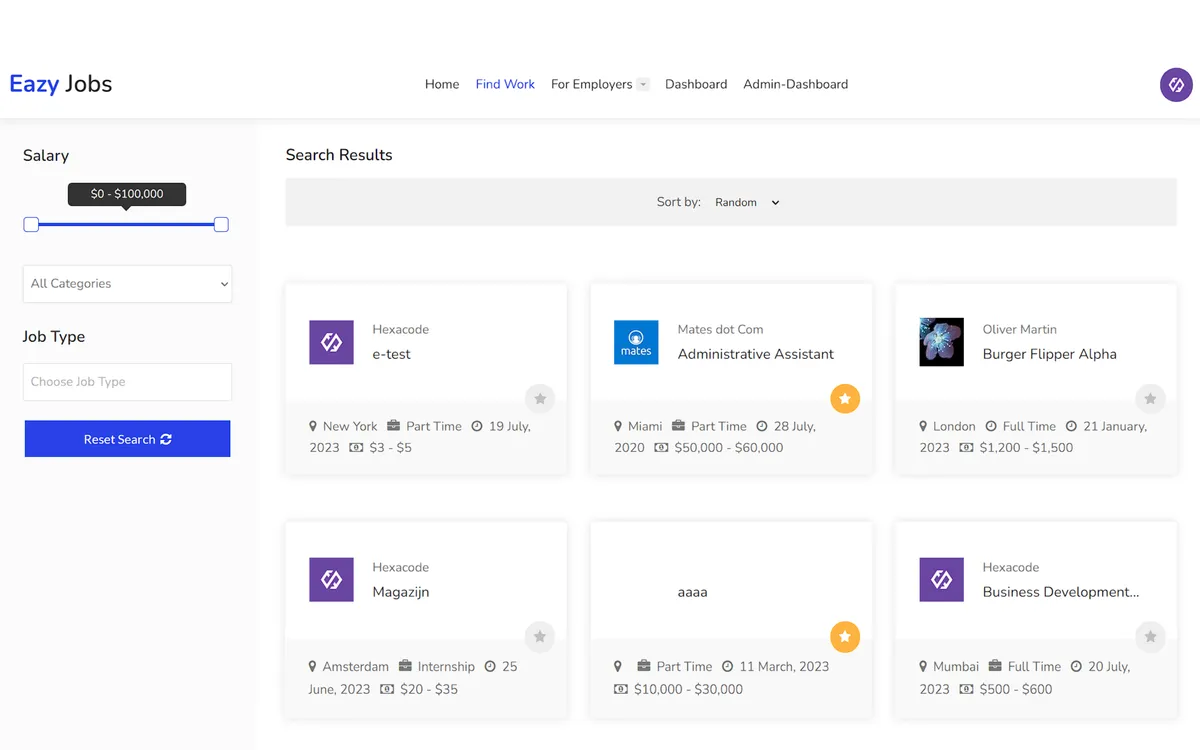This screenshot has height=750, width=1200.
Task: Click the clock icon beside 25 June
Action: [490, 667]
